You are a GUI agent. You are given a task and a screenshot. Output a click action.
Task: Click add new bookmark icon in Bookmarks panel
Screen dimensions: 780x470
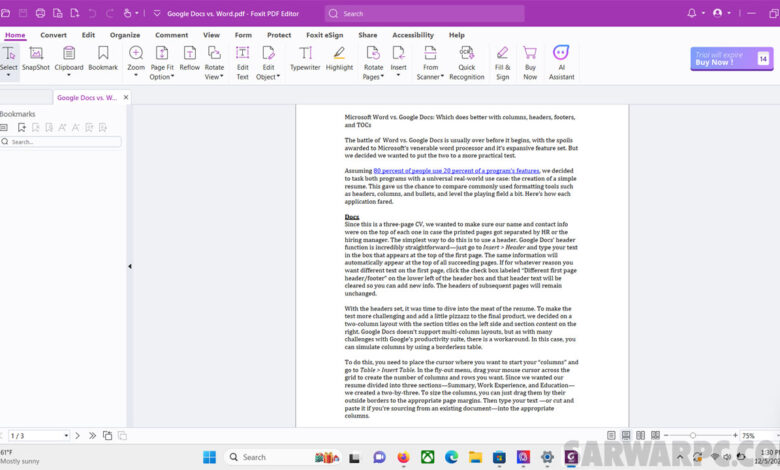21,128
